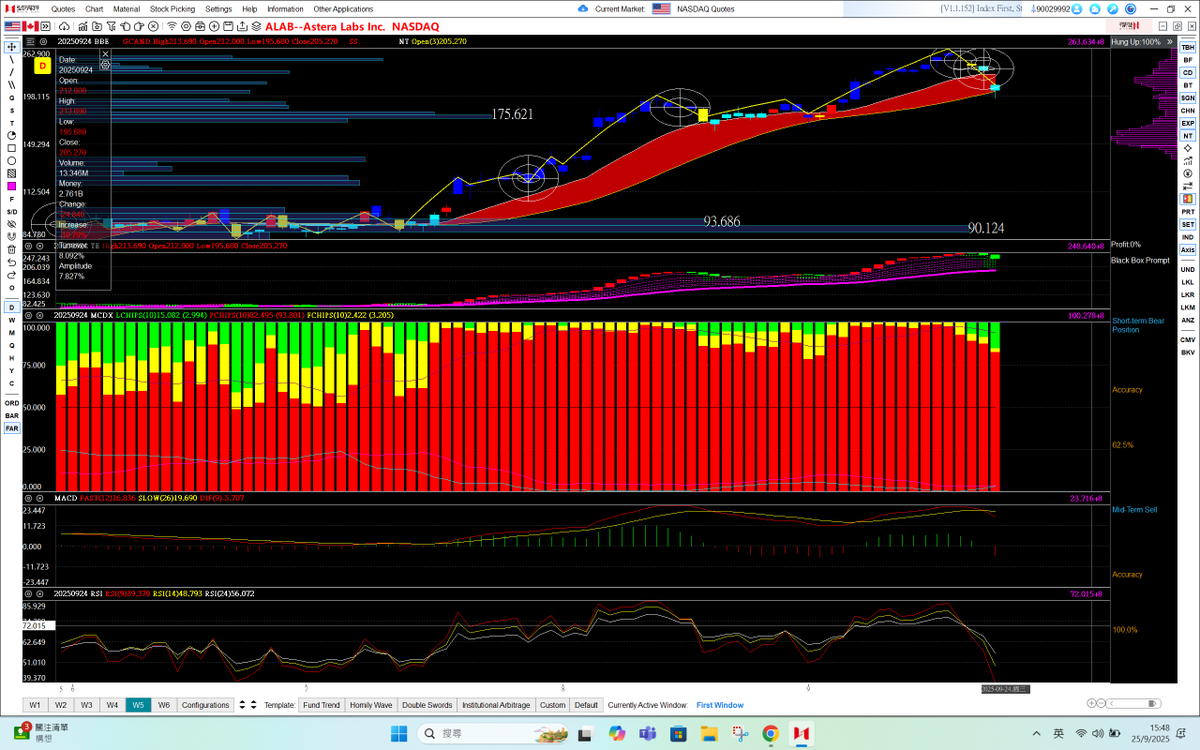
Task: Expand the Hung Up panel arrow
Action: coord(1170,42)
